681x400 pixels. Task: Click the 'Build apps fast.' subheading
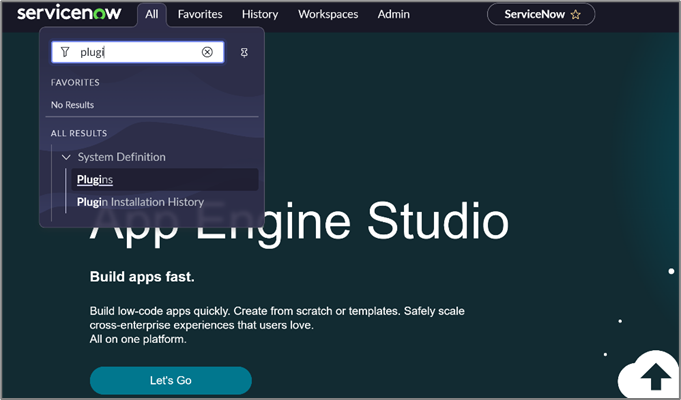142,276
